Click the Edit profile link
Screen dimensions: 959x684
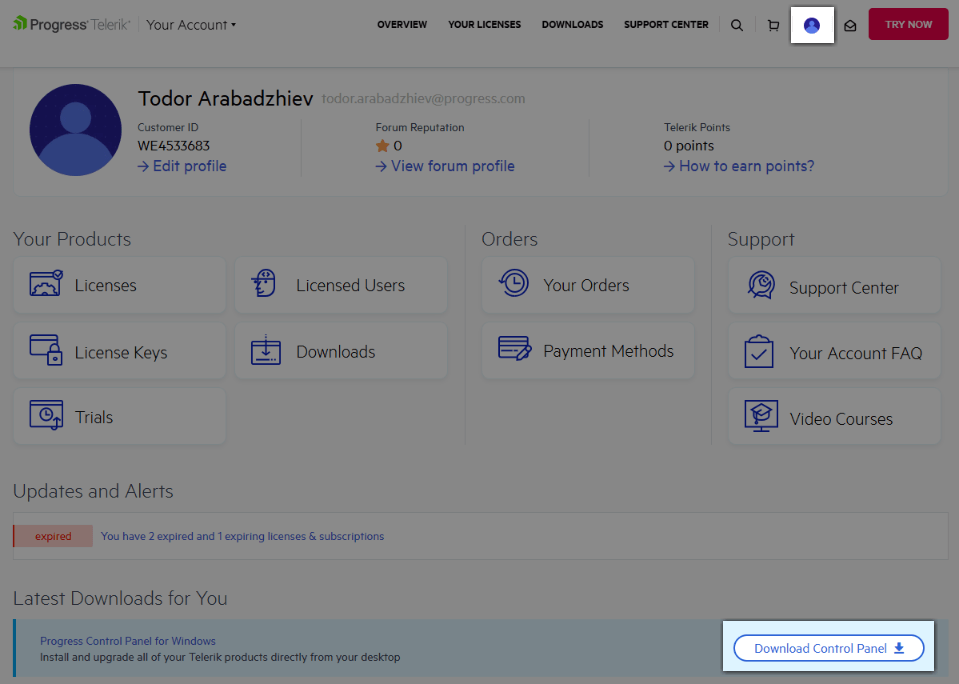pos(181,166)
